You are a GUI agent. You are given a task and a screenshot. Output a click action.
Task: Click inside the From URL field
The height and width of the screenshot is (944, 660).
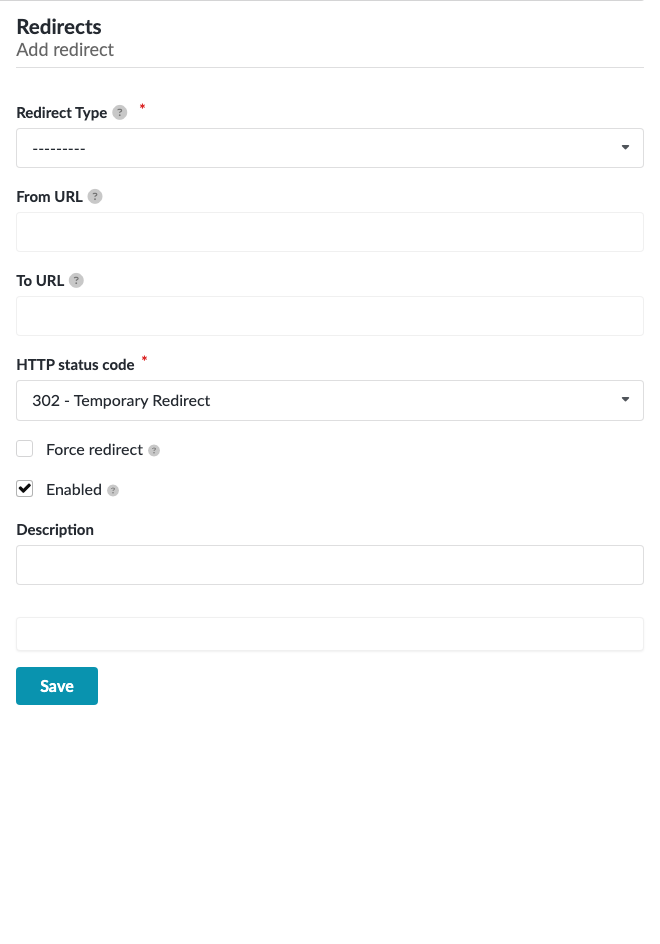pos(330,231)
